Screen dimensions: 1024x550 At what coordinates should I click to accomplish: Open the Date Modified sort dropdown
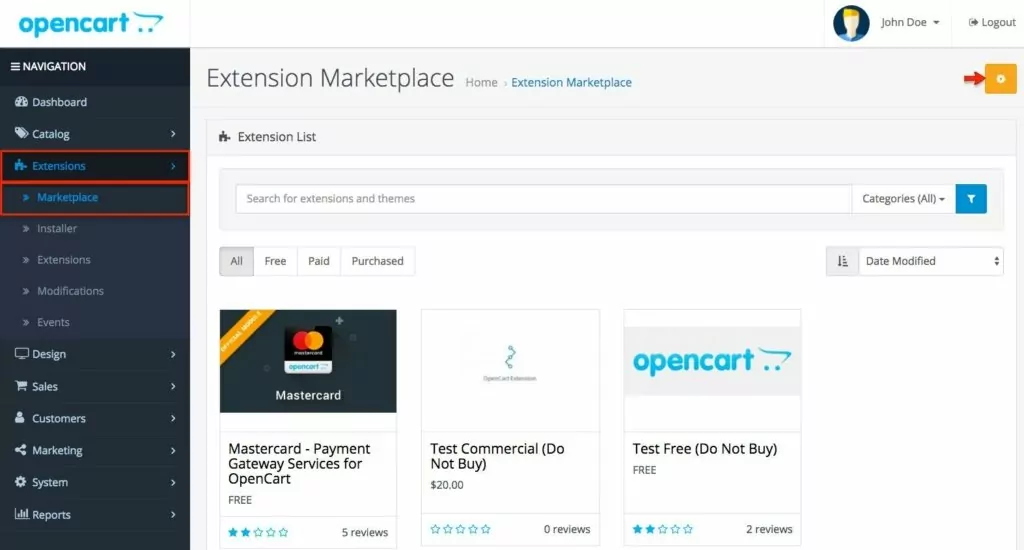click(931, 261)
